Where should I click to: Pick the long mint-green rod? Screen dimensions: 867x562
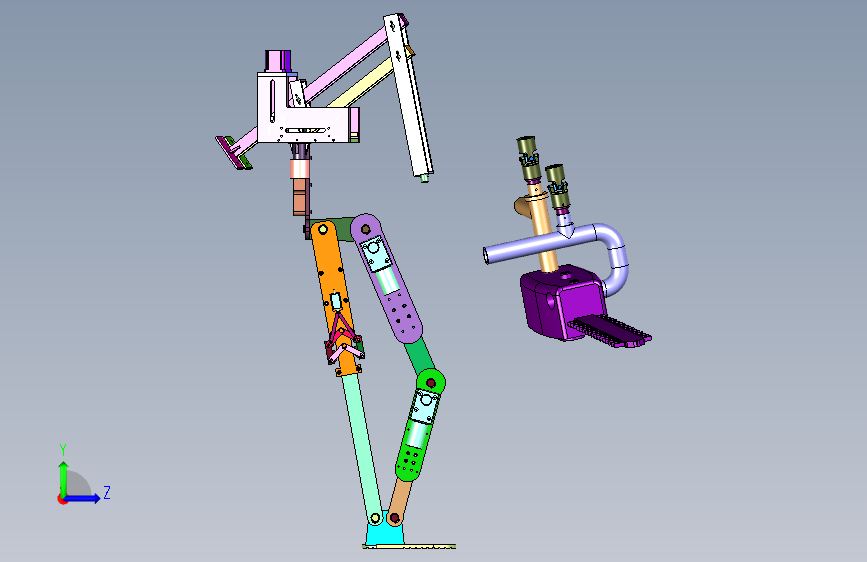(x=362, y=445)
